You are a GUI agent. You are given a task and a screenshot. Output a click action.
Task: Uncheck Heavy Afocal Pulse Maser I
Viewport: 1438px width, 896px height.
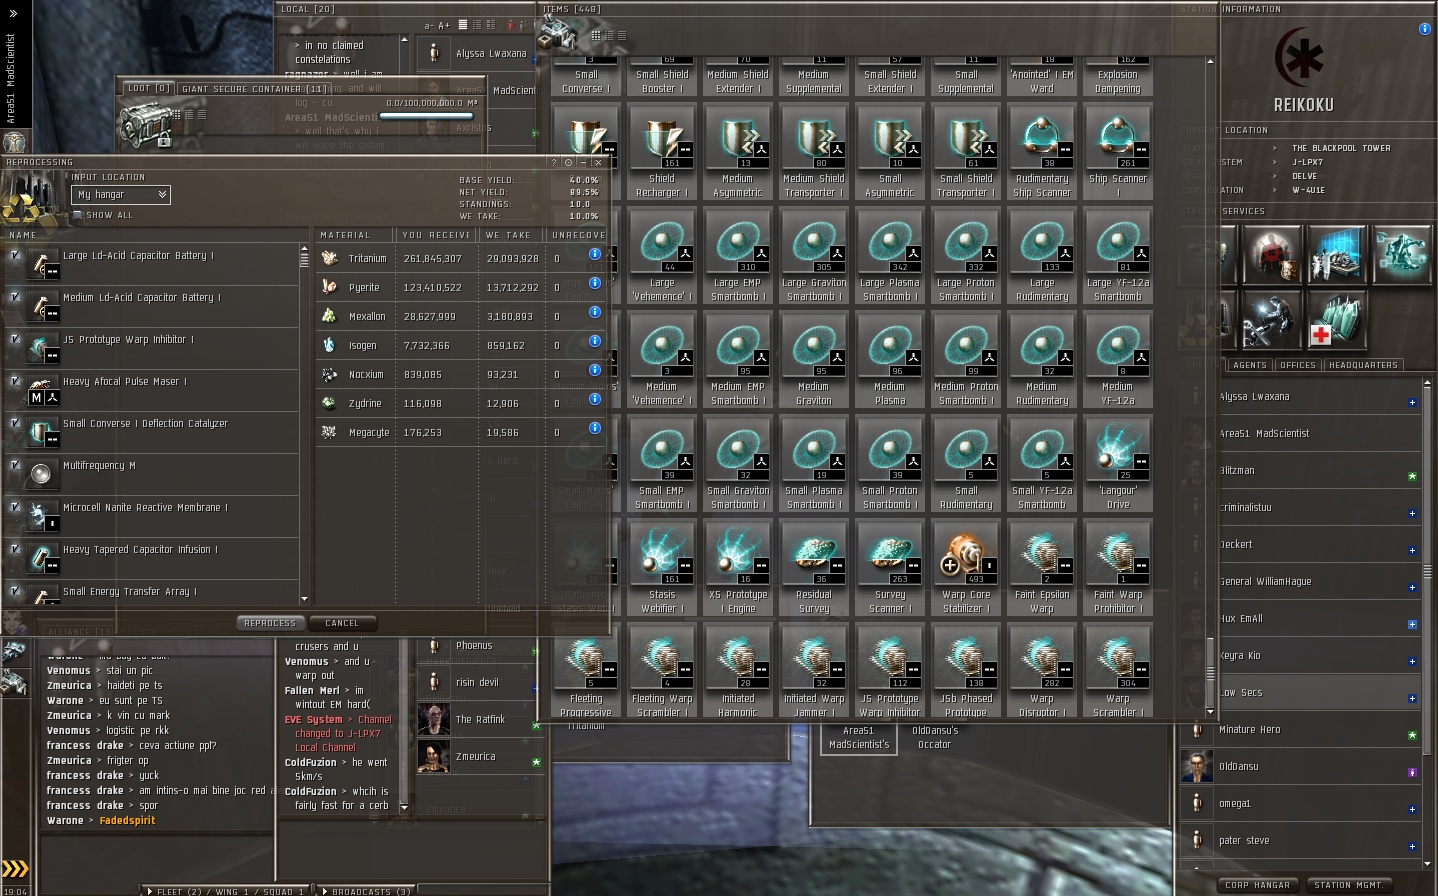pyautogui.click(x=15, y=381)
